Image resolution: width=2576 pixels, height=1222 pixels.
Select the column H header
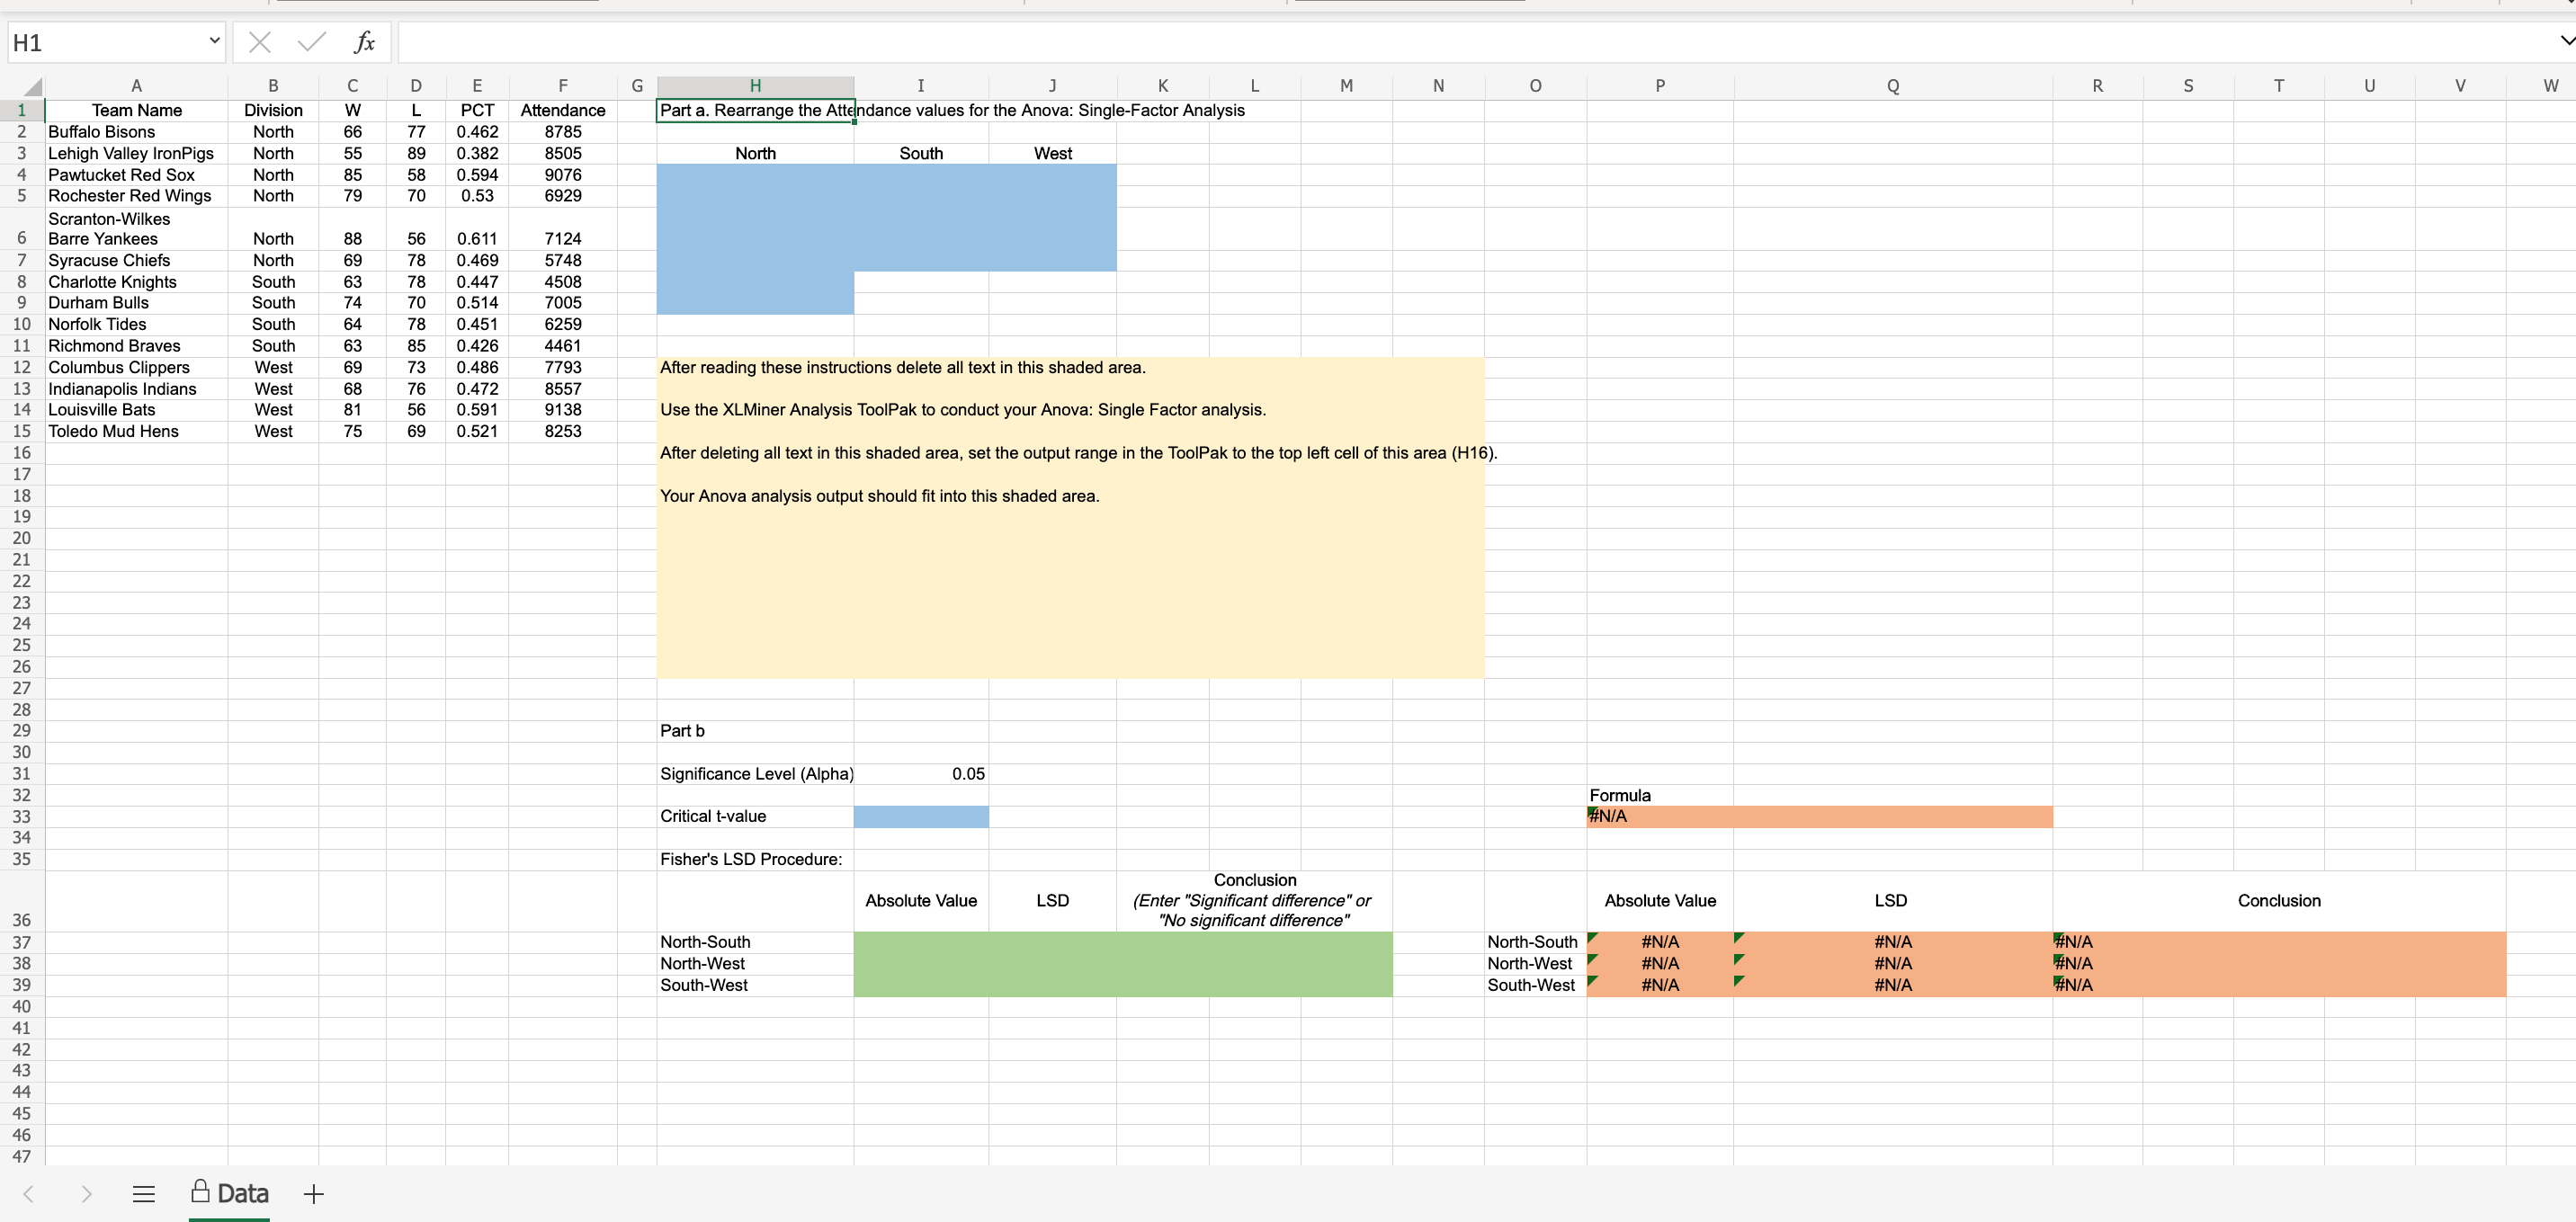[x=755, y=86]
